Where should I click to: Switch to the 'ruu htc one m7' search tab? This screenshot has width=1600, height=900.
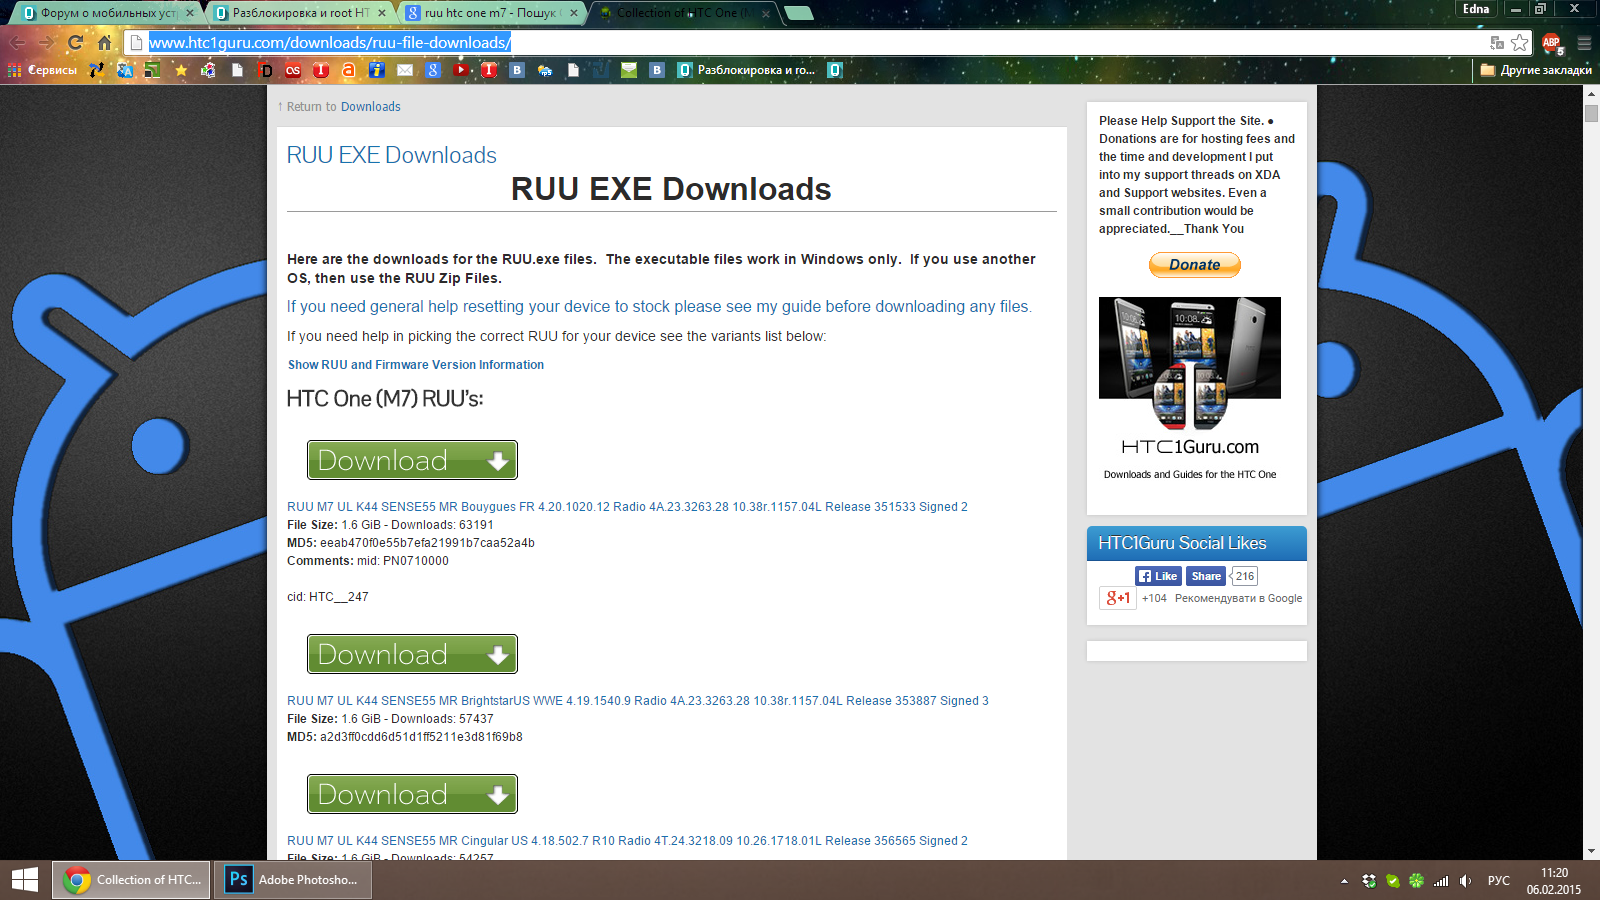click(487, 13)
